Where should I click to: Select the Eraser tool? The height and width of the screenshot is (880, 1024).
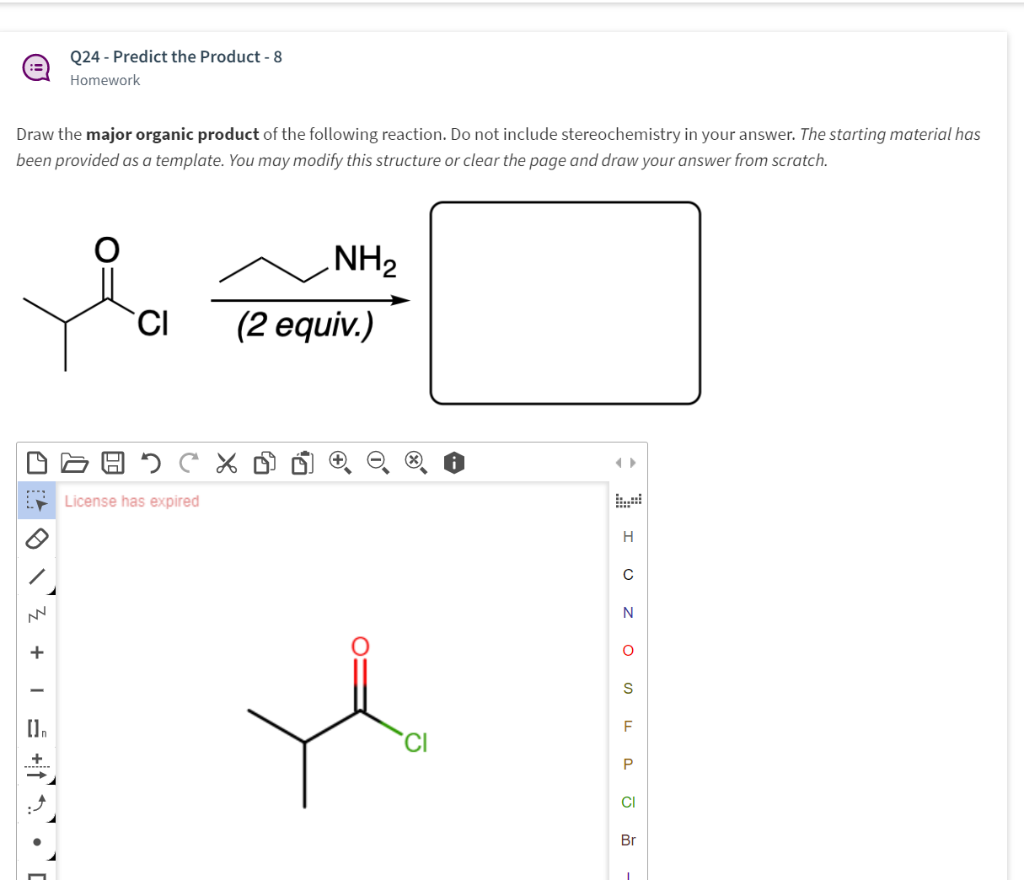point(36,539)
